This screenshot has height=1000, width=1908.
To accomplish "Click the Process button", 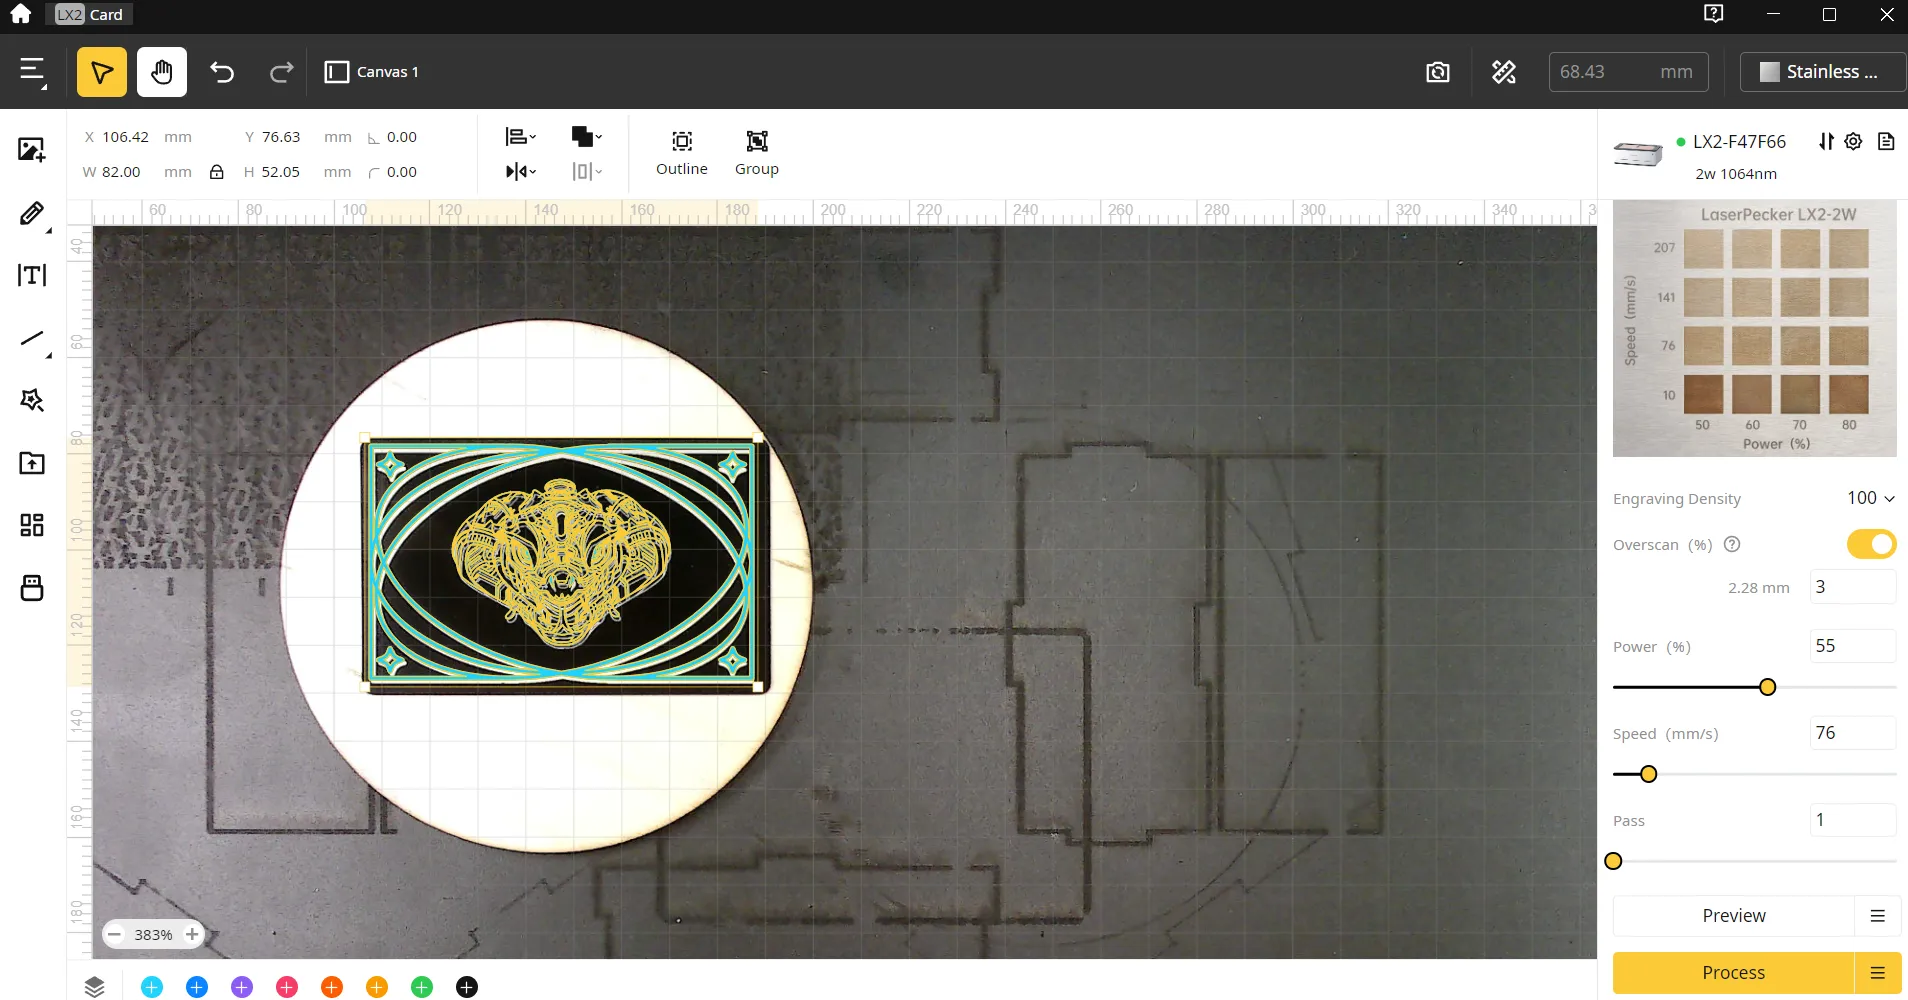I will click(1733, 973).
